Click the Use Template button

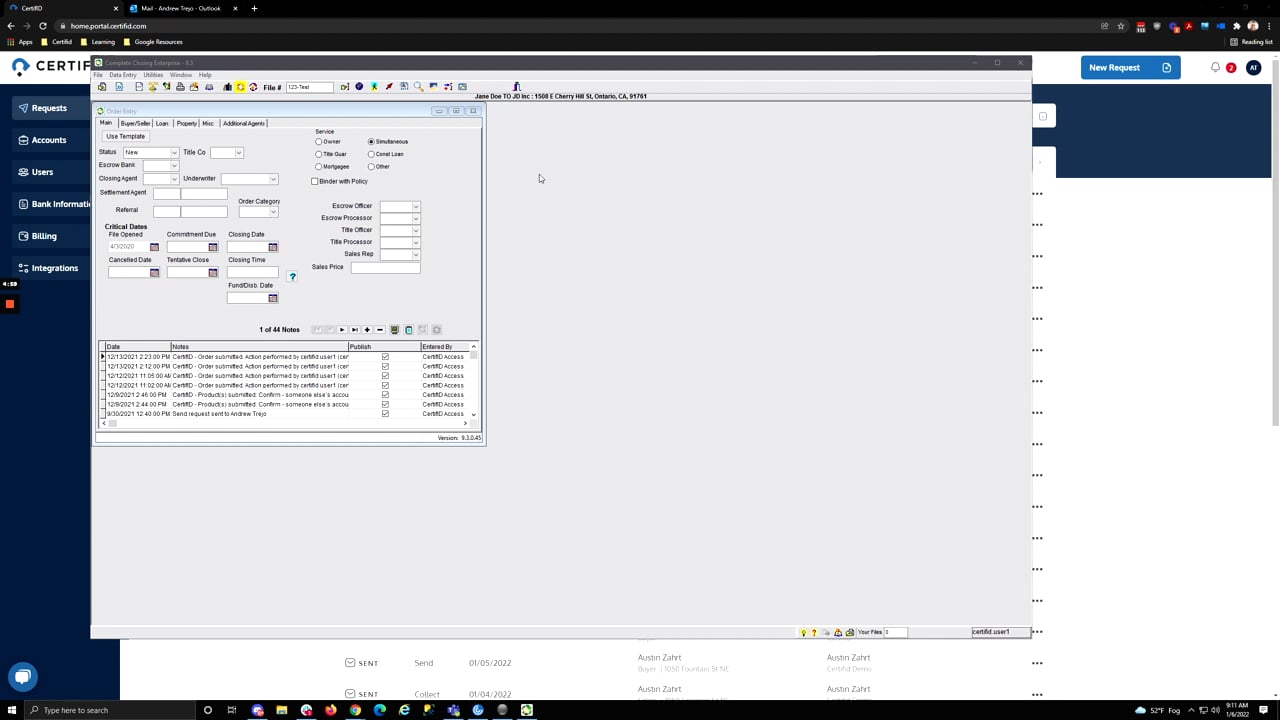(x=126, y=136)
